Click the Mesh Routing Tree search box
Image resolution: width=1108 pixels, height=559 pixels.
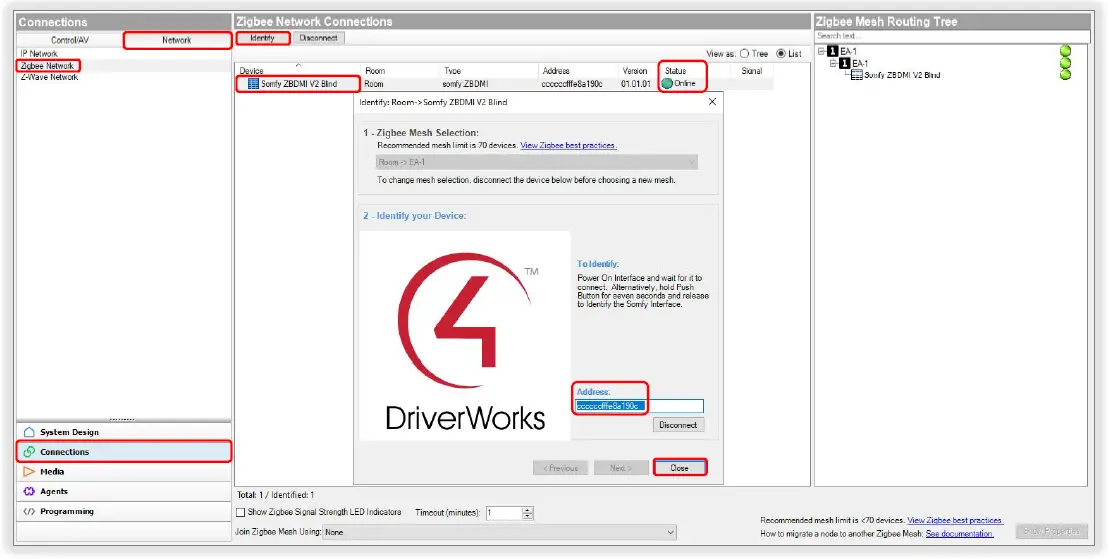(951, 35)
